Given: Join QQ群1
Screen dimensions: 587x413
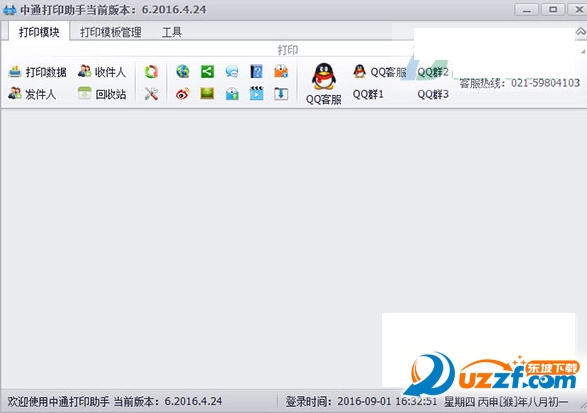Looking at the screenshot, I should coord(368,94).
